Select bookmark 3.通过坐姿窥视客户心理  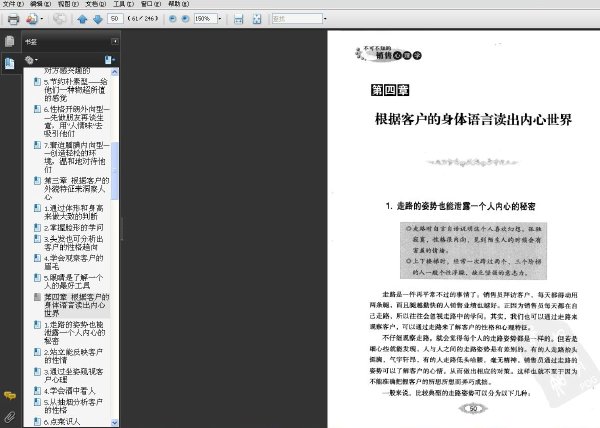(73, 375)
